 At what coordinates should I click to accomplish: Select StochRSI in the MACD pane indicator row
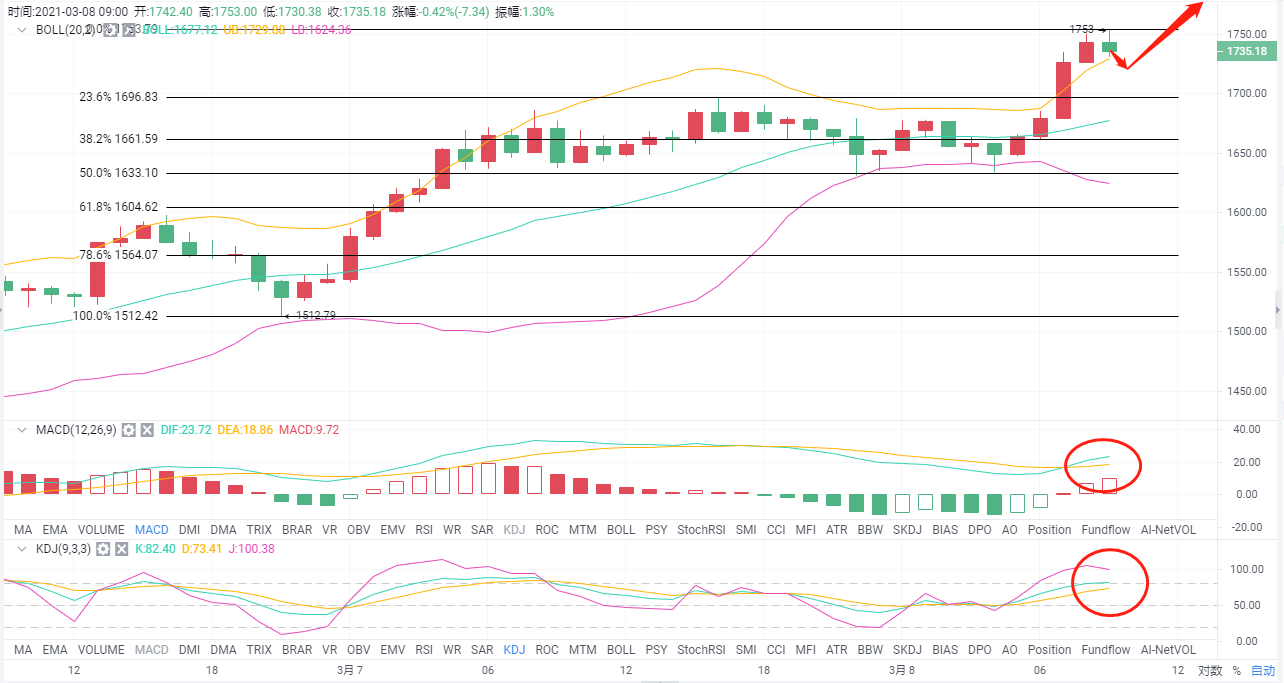701,530
